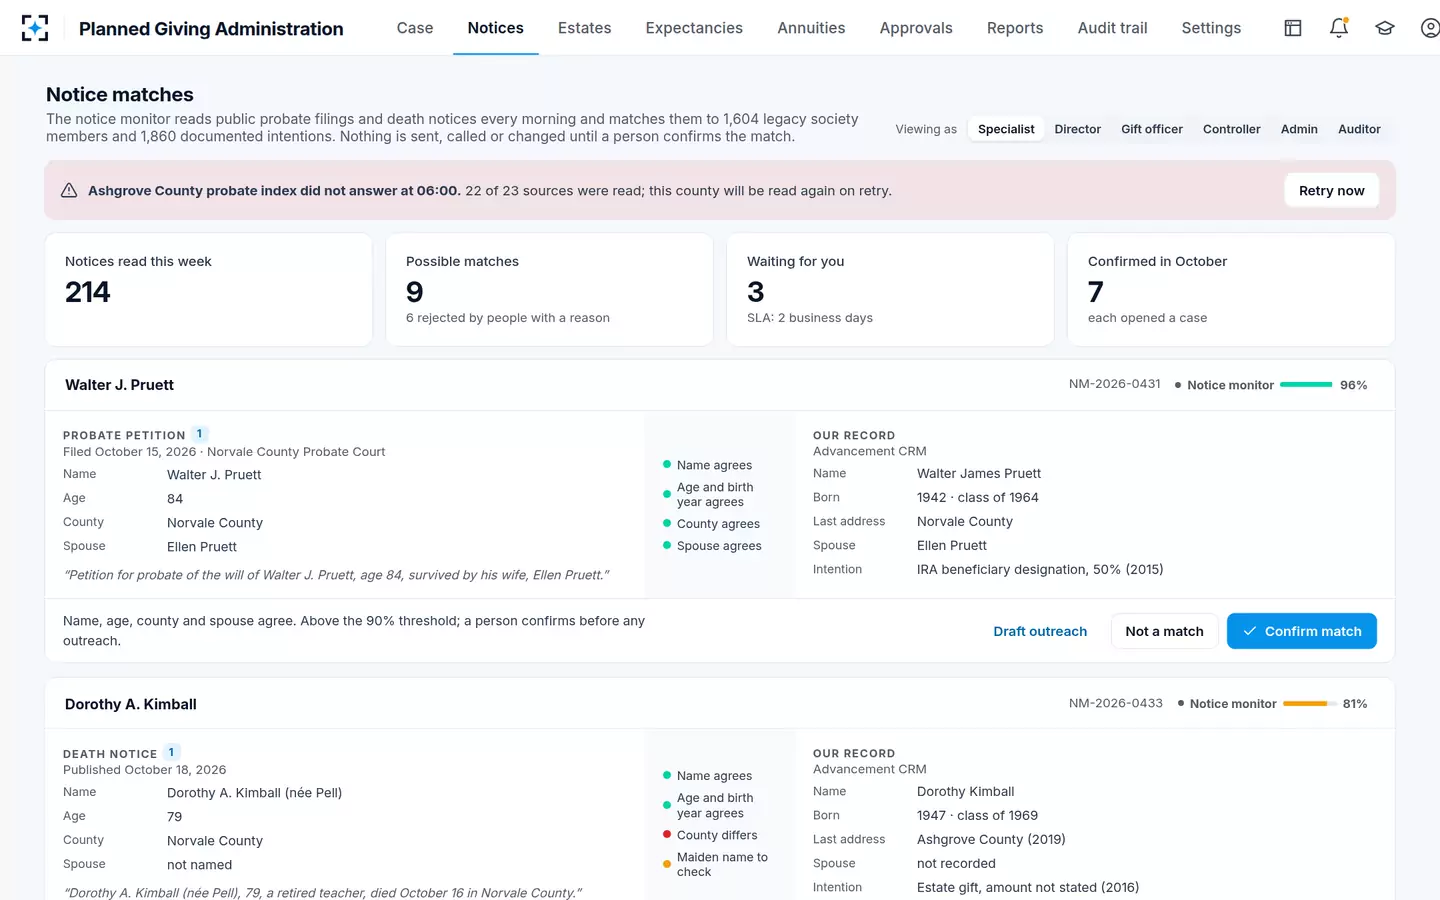The image size is (1440, 900).
Task: Open the Settings tab
Action: 1211,28
